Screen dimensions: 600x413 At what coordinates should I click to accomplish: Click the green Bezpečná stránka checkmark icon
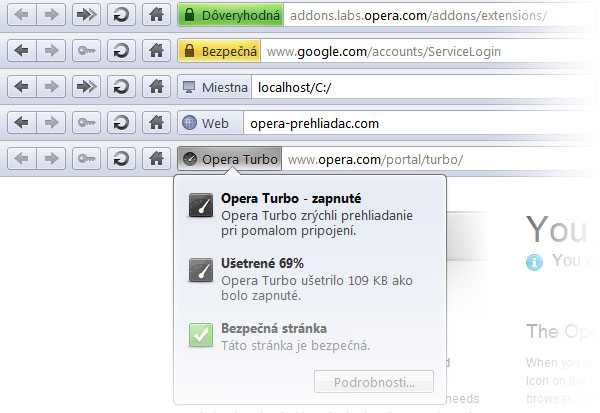(x=201, y=335)
